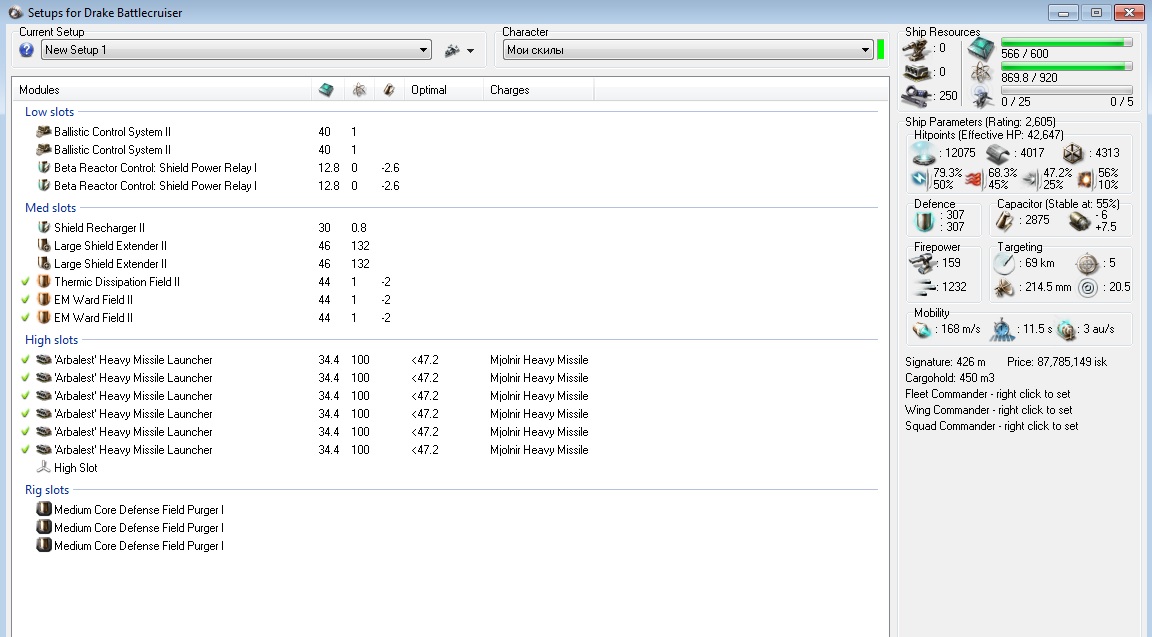Toggle third Arbalest launcher active checkmark
The width and height of the screenshot is (1152, 637).
pos(26,396)
